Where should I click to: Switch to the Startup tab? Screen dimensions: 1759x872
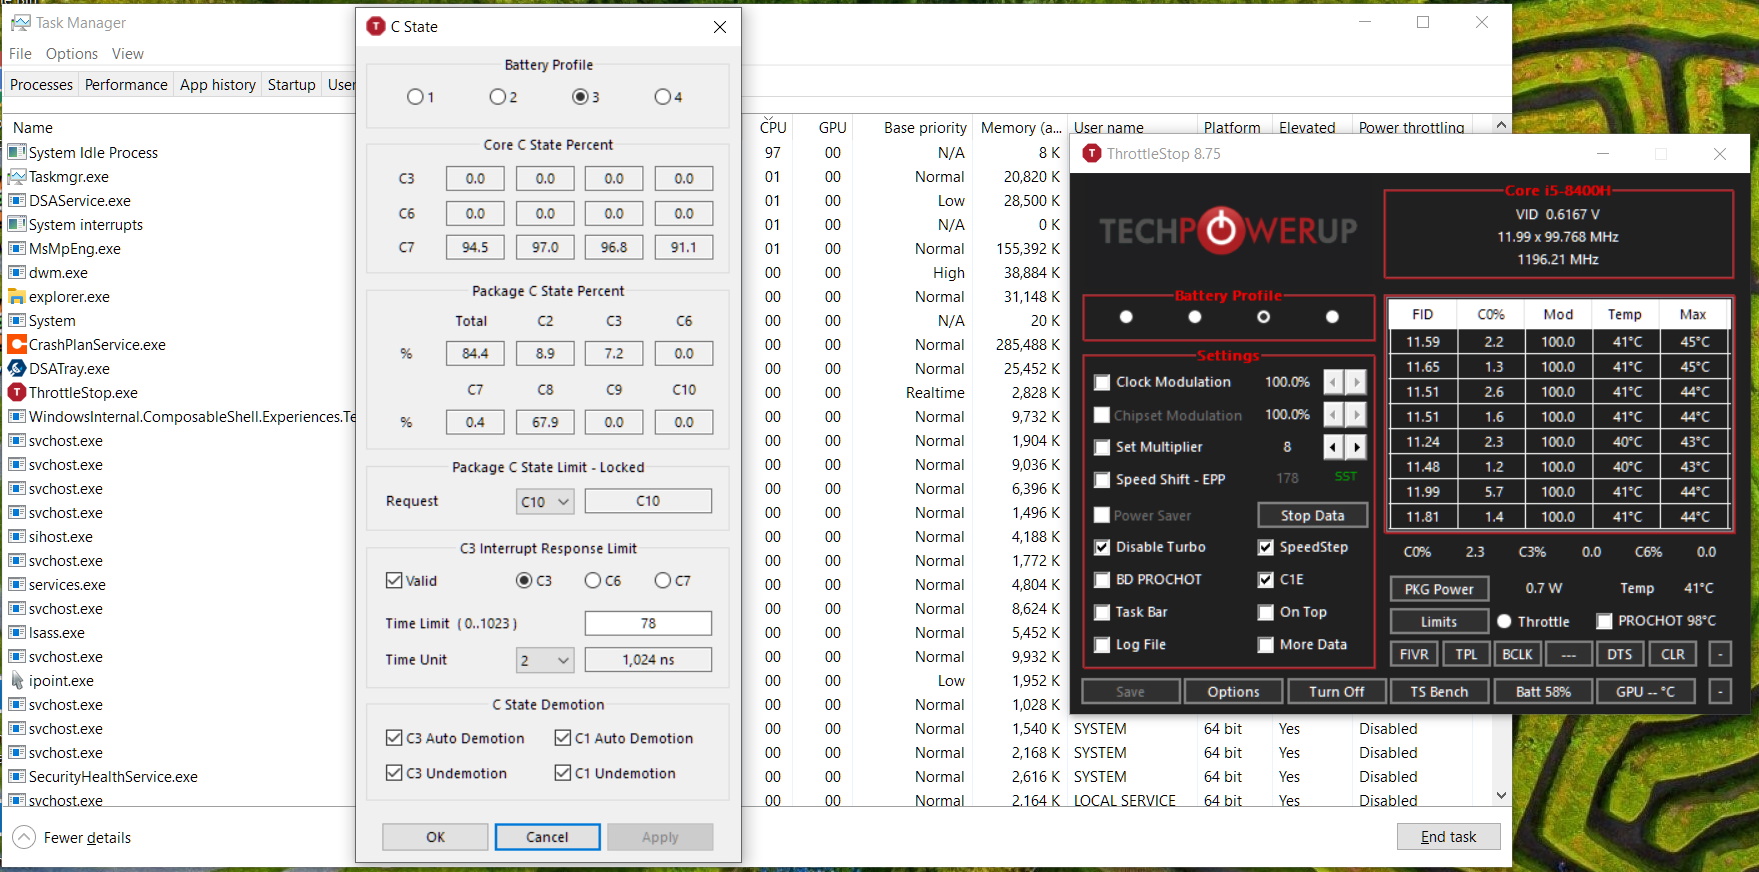pyautogui.click(x=292, y=85)
